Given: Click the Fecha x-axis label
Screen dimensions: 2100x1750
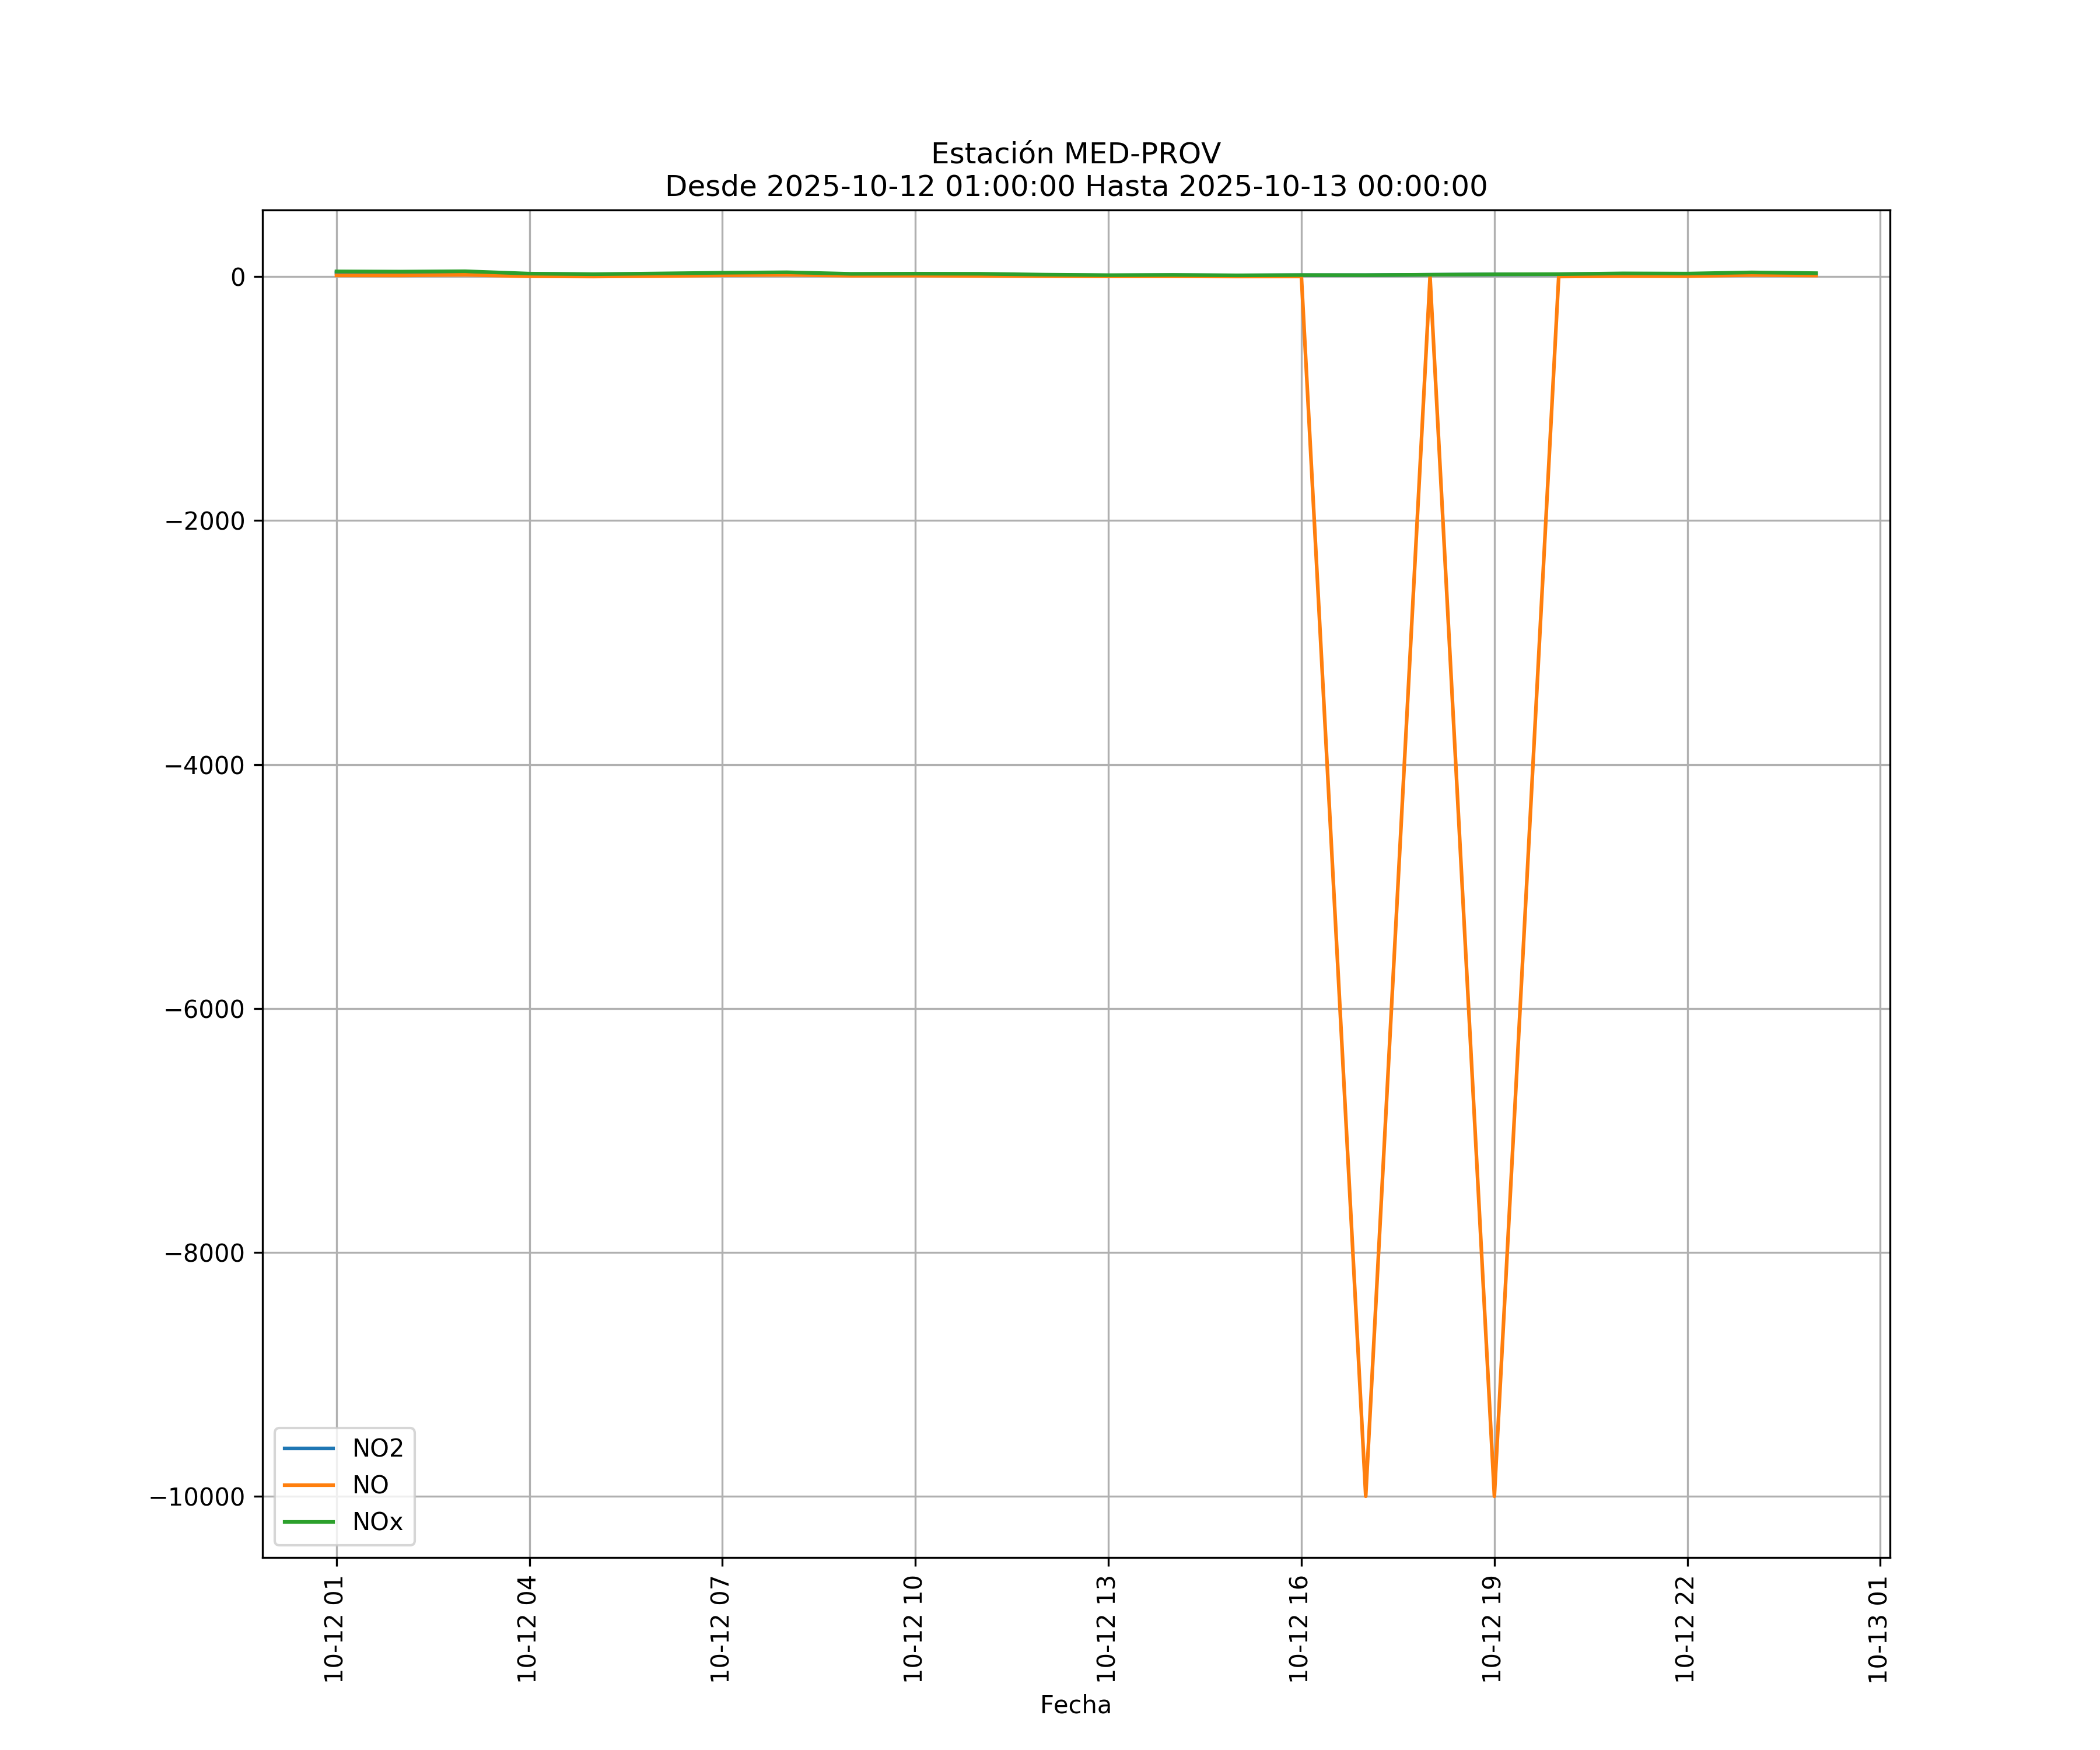Looking at the screenshot, I should (x=1075, y=1705).
